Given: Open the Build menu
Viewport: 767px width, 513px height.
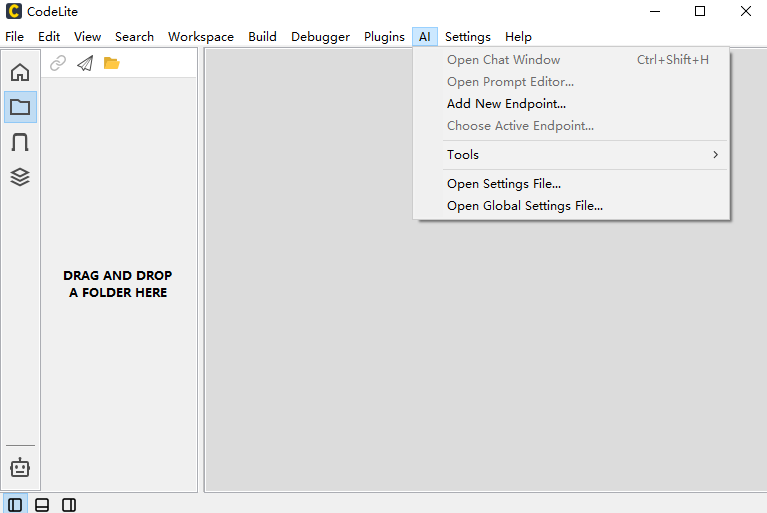Looking at the screenshot, I should click(x=262, y=37).
